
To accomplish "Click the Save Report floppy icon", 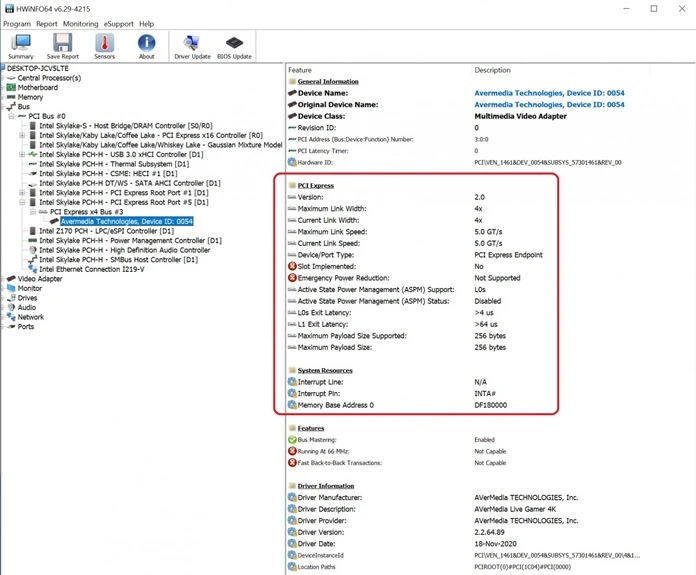I will [62, 46].
